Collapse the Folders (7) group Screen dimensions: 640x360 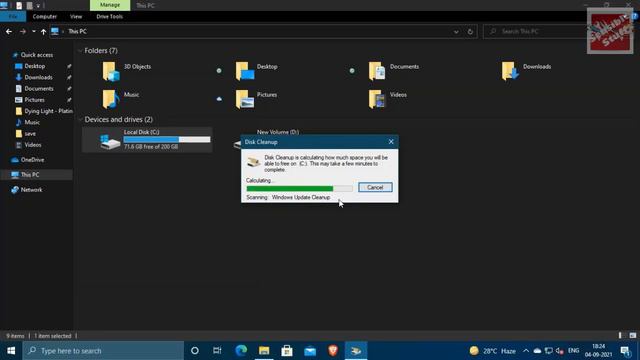coord(80,51)
